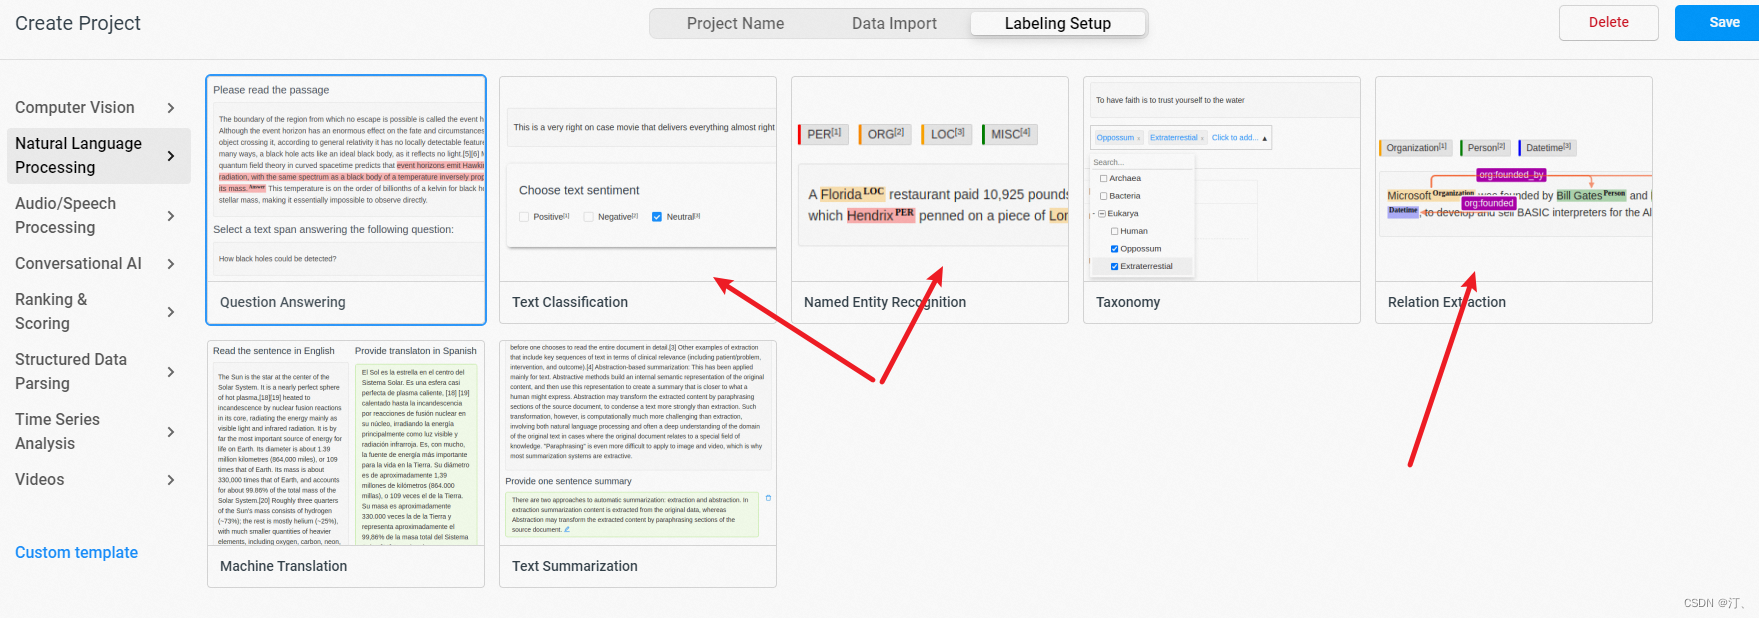
Task: Expand chevron next to Audio/Speech Processing
Action: 171,216
